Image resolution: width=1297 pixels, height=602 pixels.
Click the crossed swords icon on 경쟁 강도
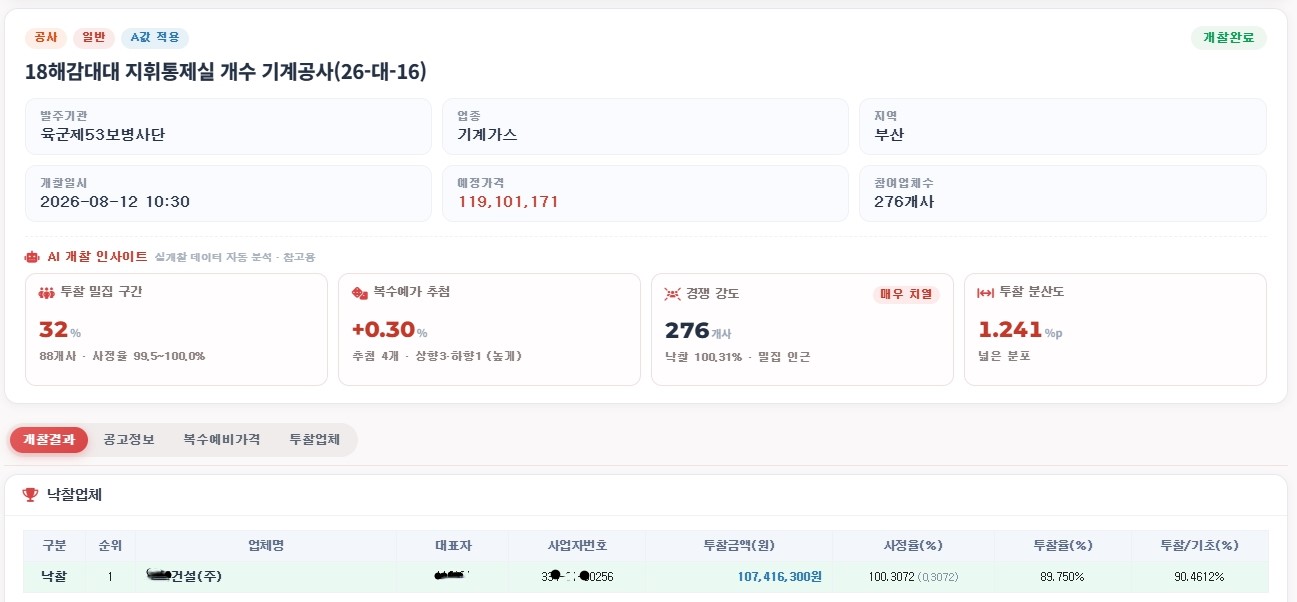pyautogui.click(x=673, y=294)
